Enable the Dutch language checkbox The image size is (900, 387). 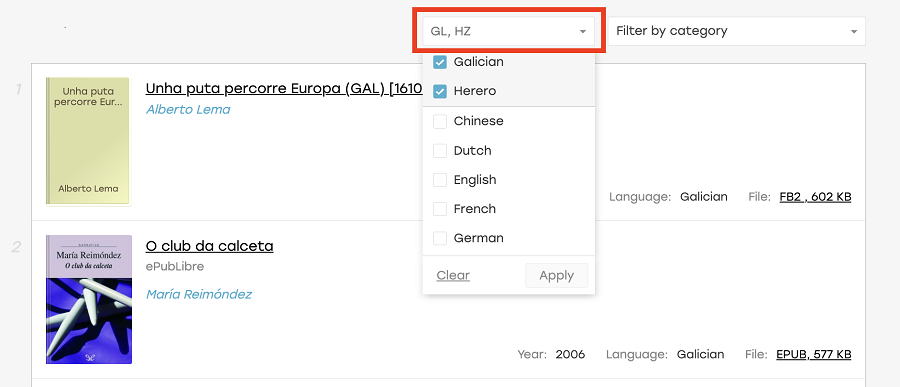(x=440, y=151)
